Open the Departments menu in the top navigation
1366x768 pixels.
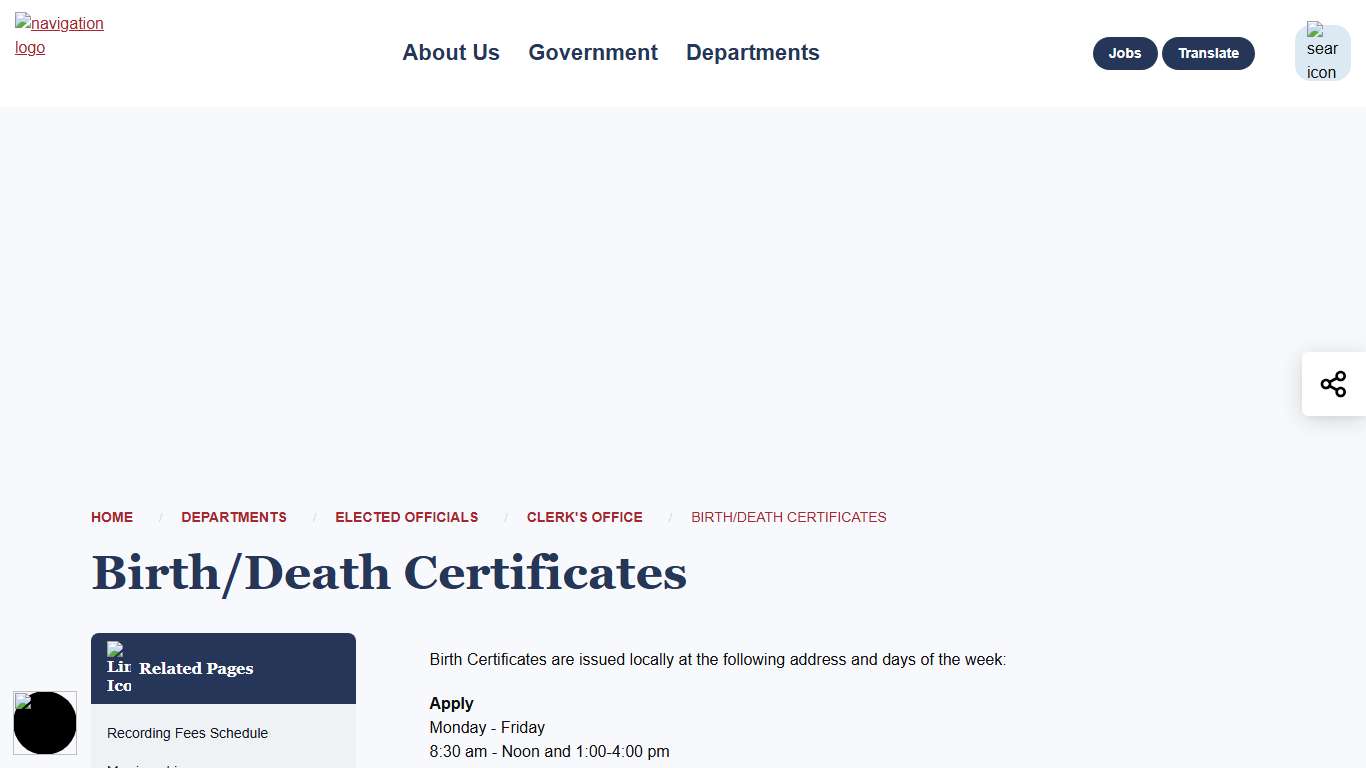point(752,53)
